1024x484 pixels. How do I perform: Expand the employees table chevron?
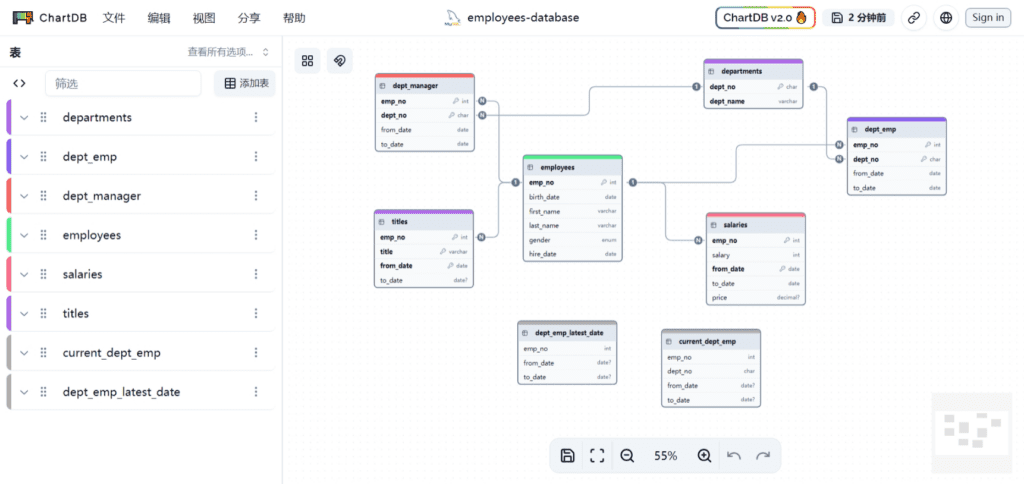click(x=24, y=235)
